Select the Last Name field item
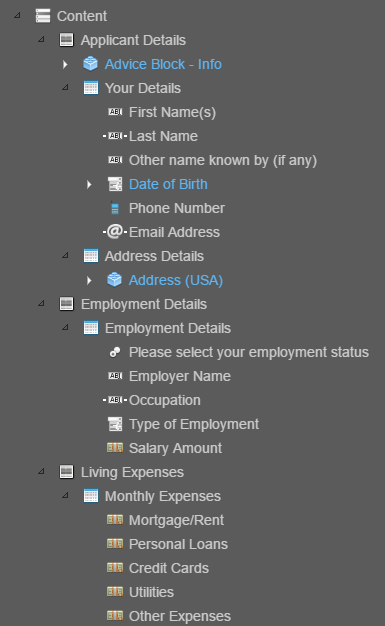385x626 pixels. click(x=163, y=136)
